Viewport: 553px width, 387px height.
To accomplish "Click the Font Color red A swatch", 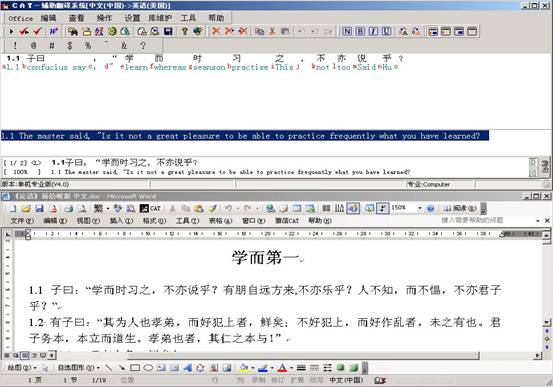I will [x=282, y=368].
